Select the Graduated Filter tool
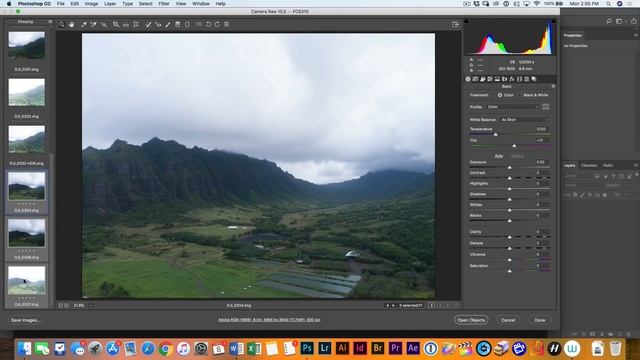 click(178, 24)
